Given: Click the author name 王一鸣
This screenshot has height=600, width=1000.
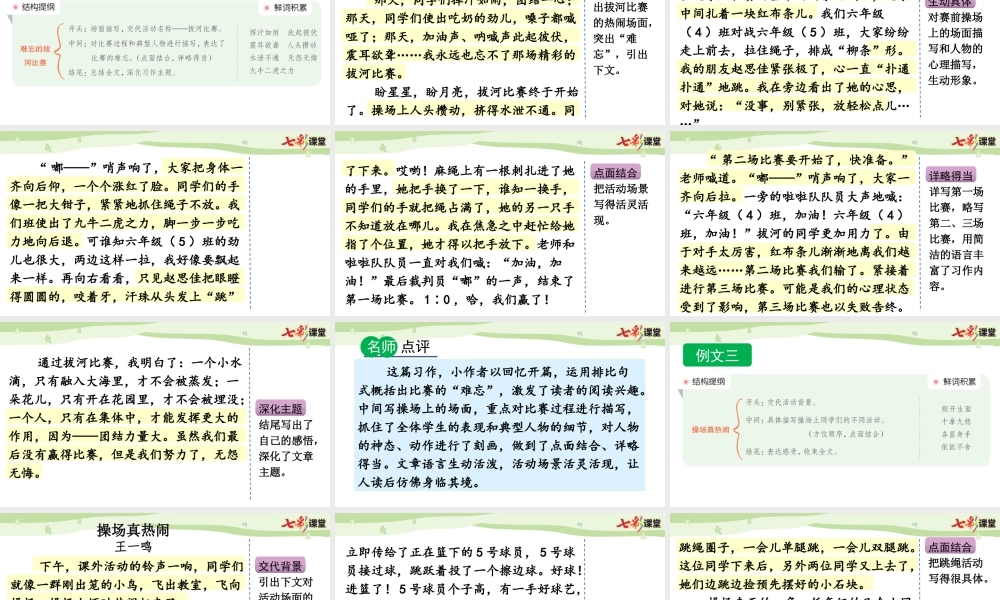Looking at the screenshot, I should pos(133,546).
